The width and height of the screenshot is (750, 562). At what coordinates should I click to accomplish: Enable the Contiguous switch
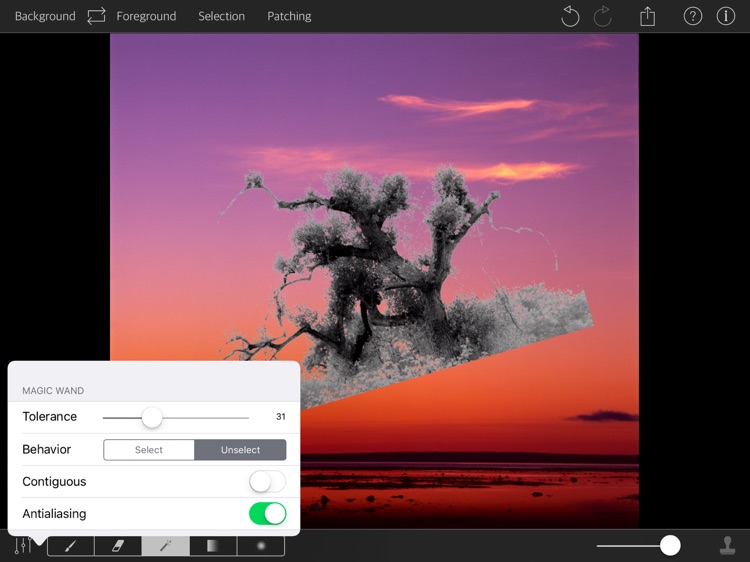pyautogui.click(x=267, y=482)
